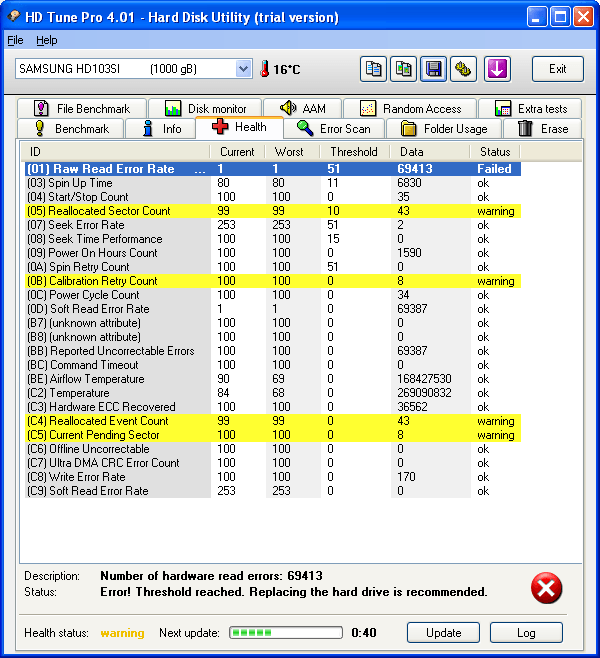Select Seek Time Performance row
Image resolution: width=600 pixels, height=658 pixels.
[273, 239]
